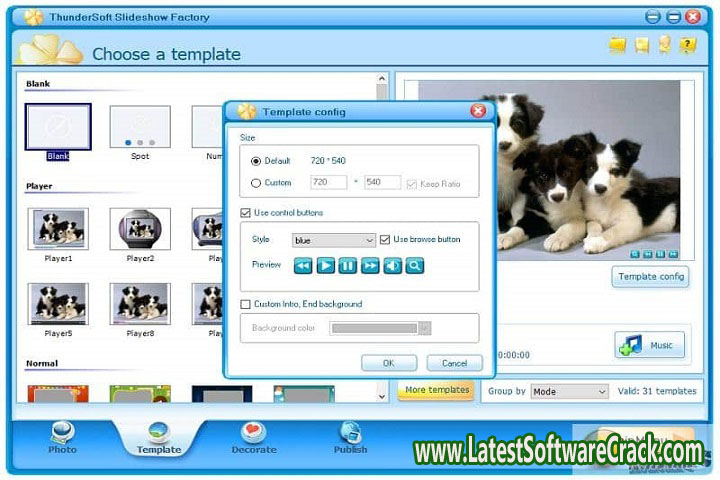Click the yellow person icon in header
Viewport: 720px width, 480px height.
pyautogui.click(x=664, y=45)
